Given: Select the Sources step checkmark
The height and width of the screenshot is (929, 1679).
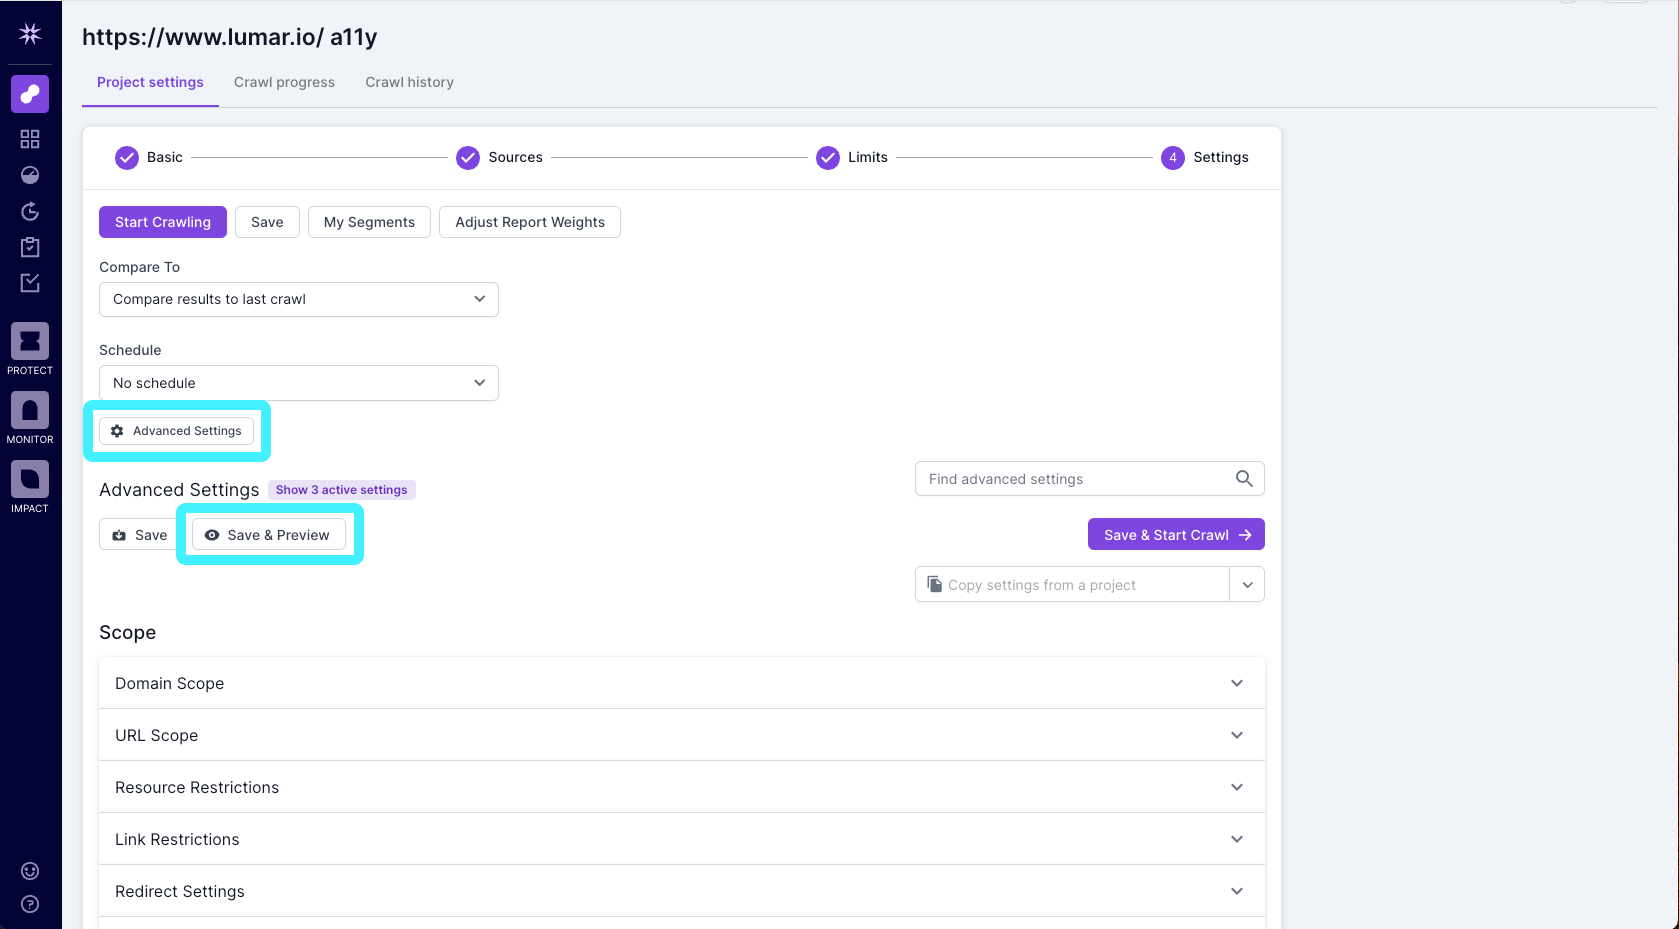Looking at the screenshot, I should pos(467,157).
